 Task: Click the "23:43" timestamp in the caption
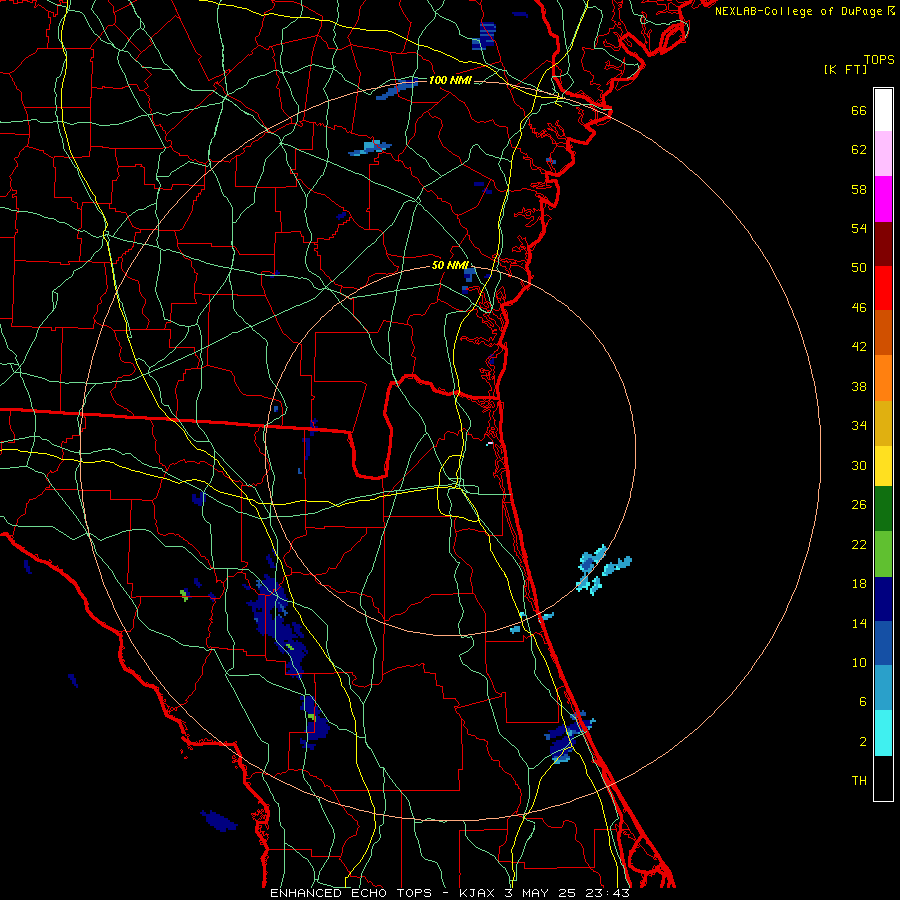(608, 893)
